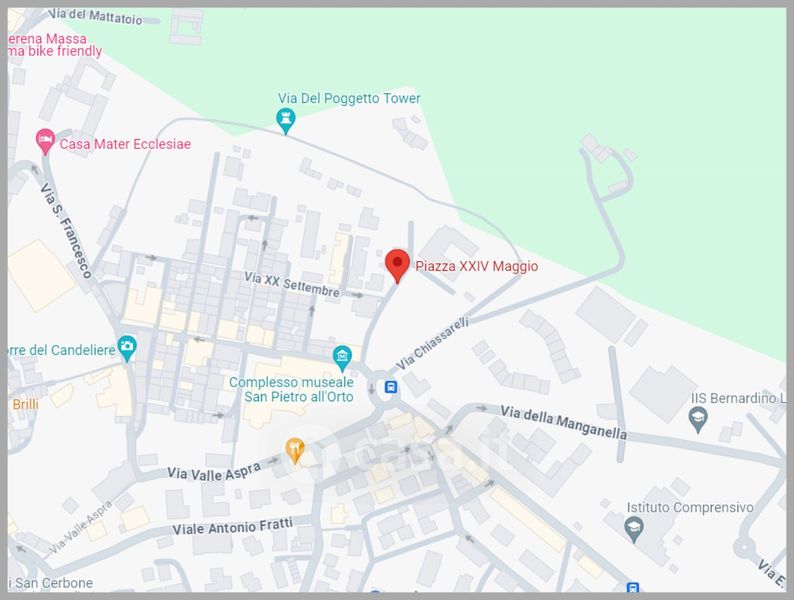Click the red Piazza XXIV Maggio pin

[x=398, y=266]
